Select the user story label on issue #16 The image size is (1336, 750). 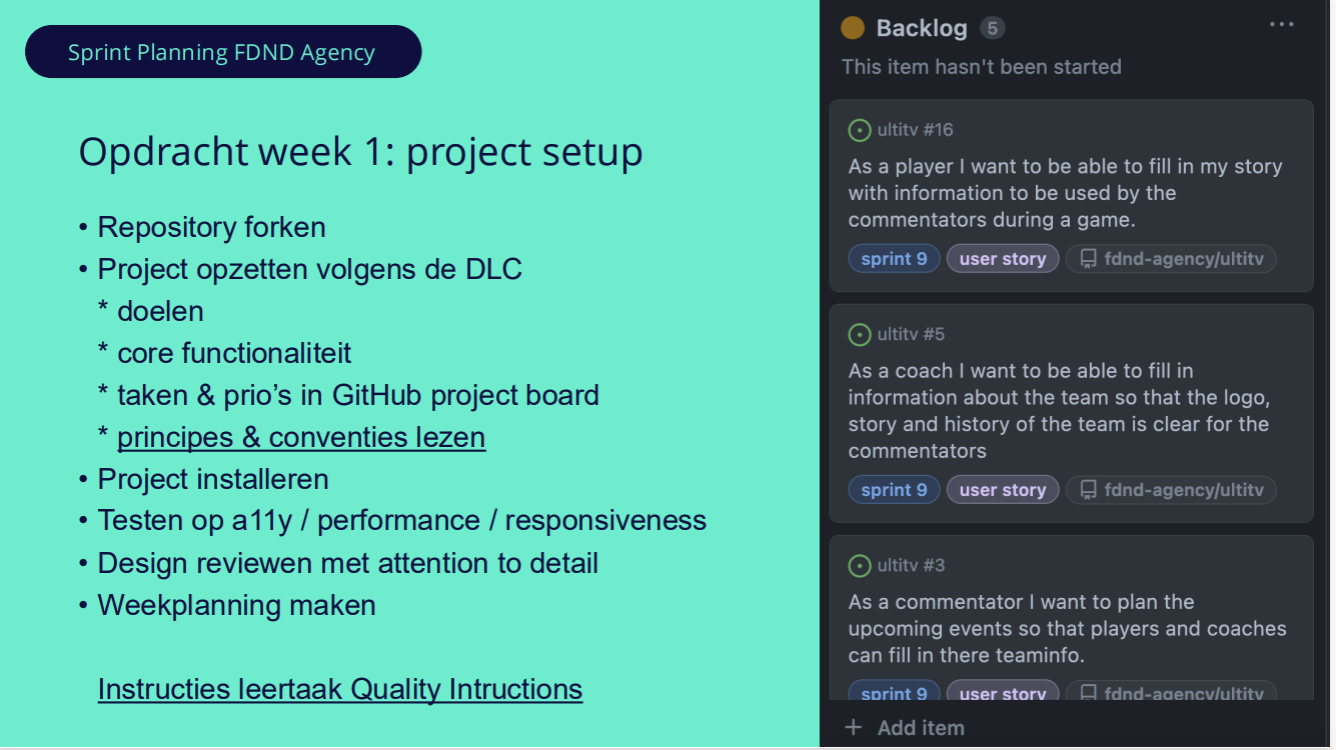coord(1003,259)
